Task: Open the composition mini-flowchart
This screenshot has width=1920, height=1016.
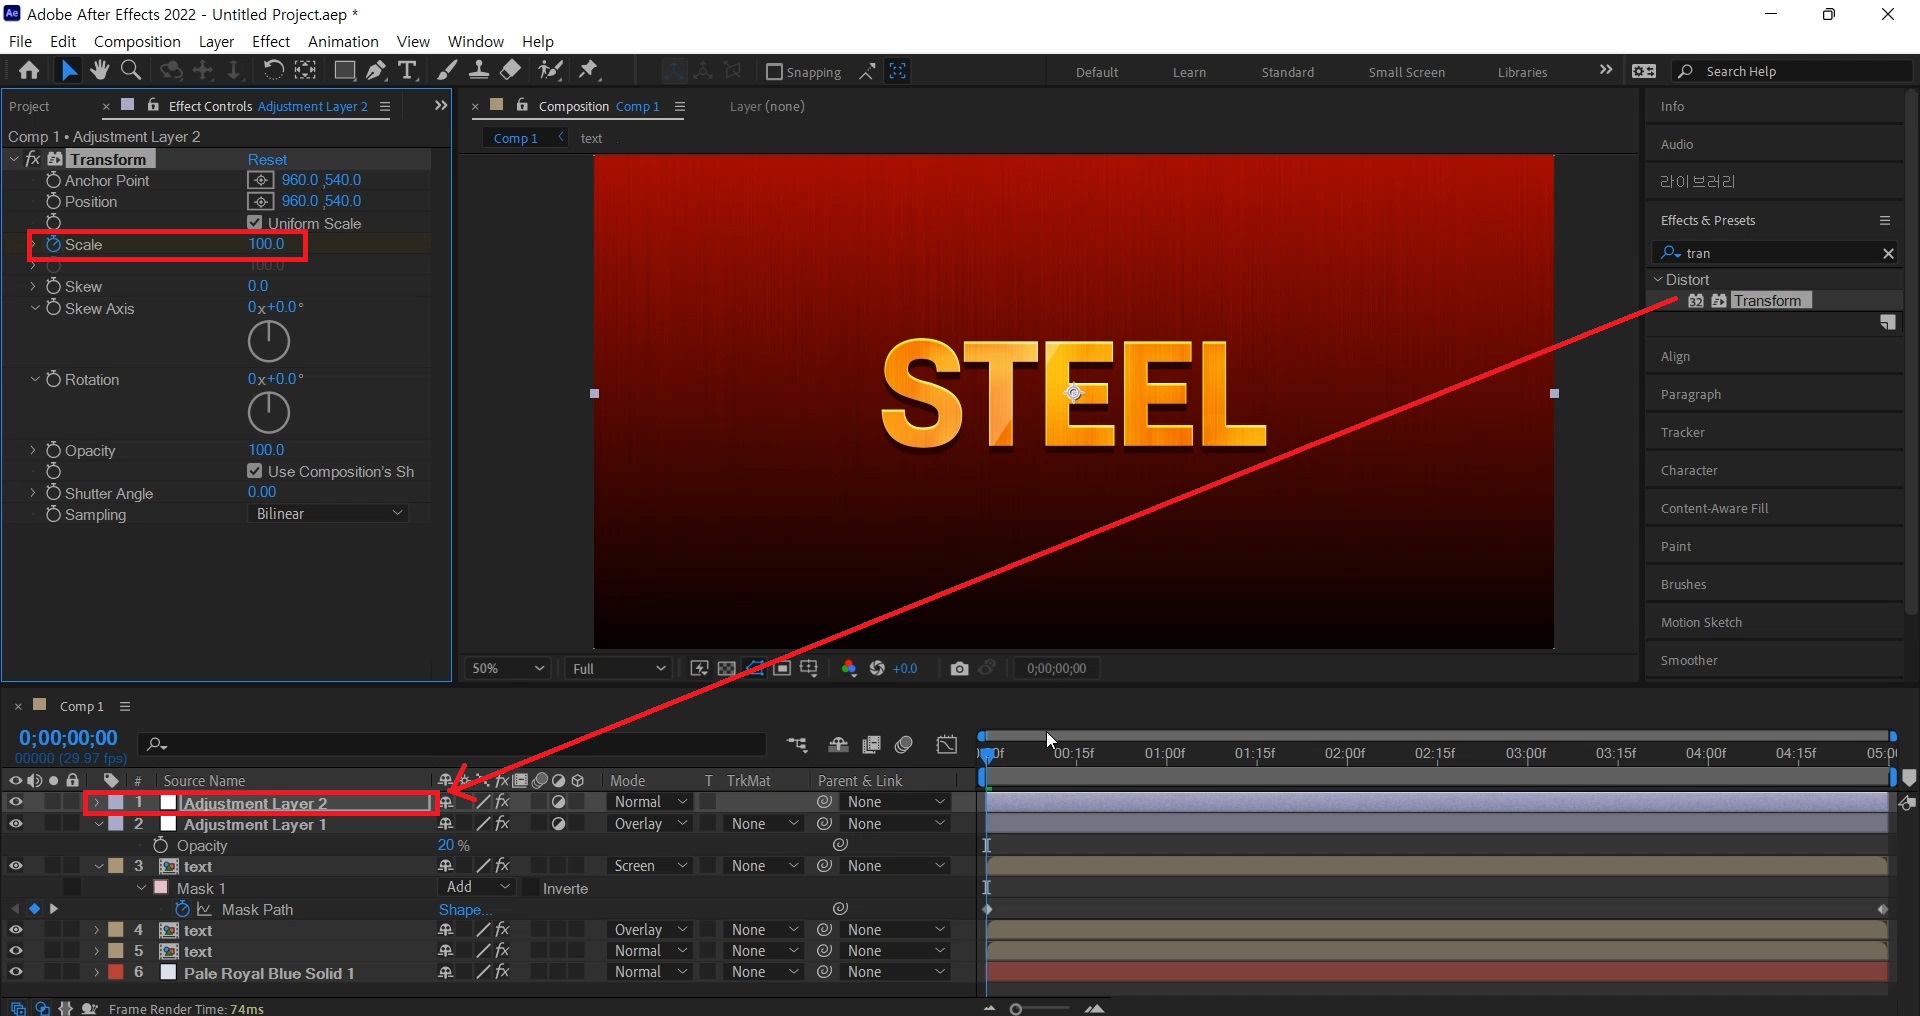Action: [797, 744]
